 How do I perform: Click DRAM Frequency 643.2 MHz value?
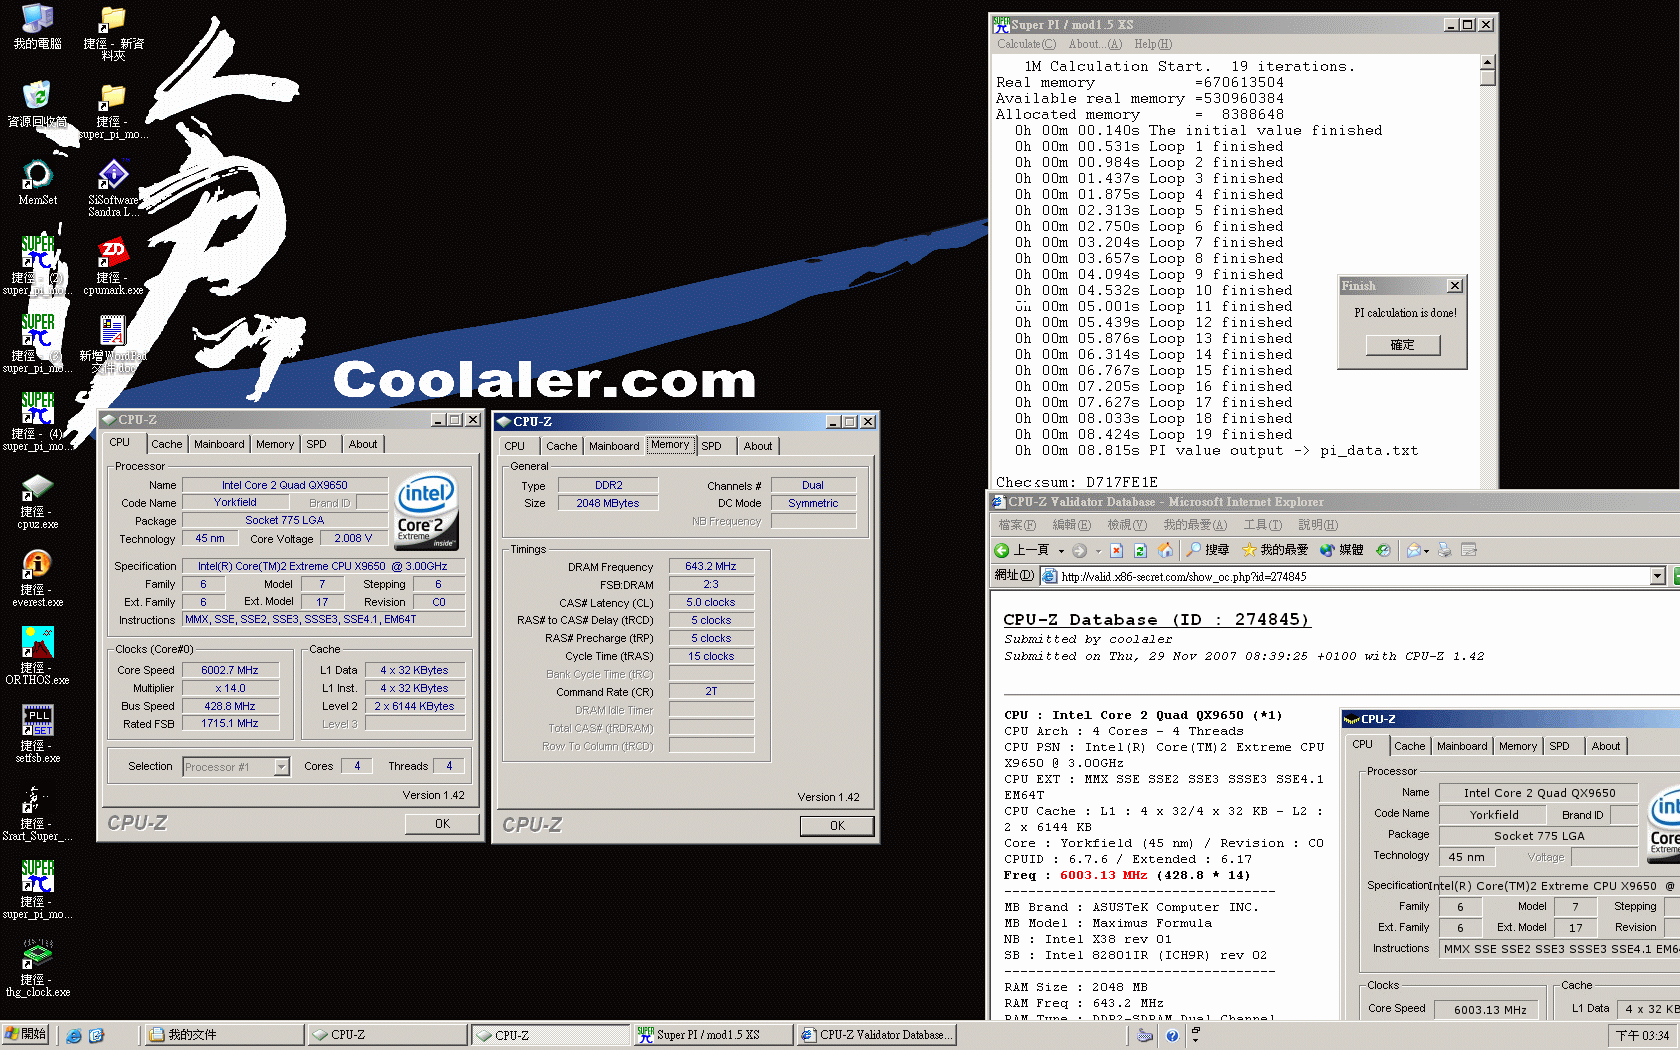pos(710,567)
